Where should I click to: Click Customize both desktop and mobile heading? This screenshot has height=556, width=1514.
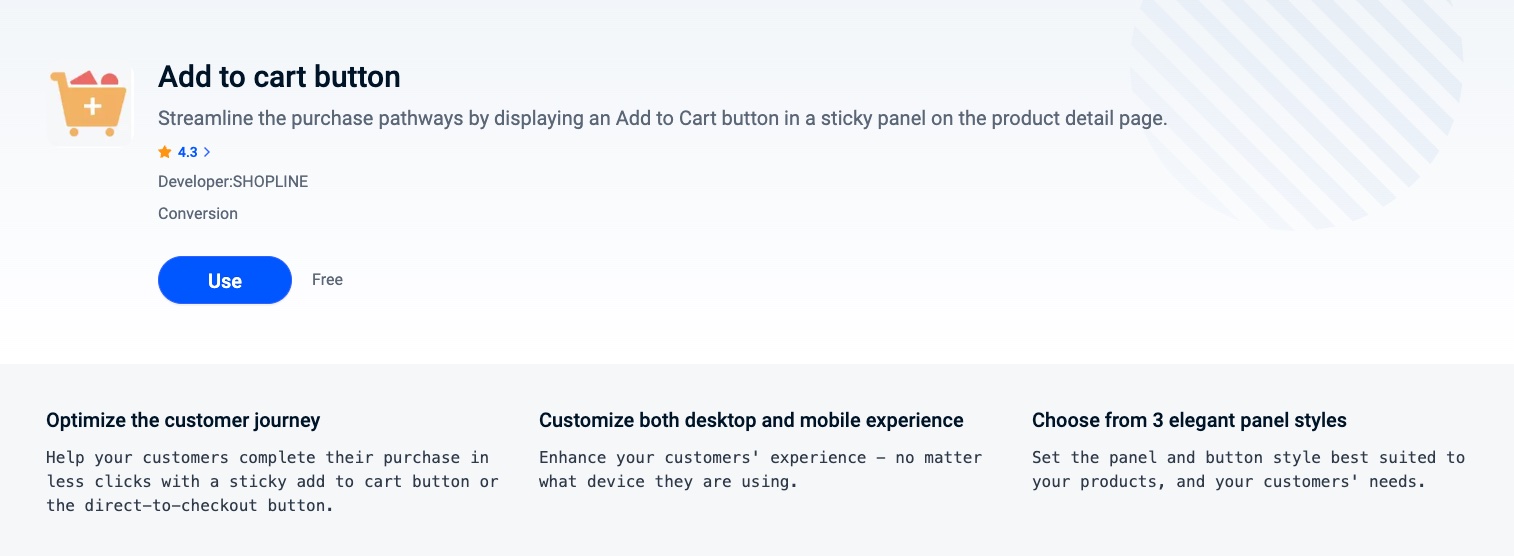[x=751, y=420]
